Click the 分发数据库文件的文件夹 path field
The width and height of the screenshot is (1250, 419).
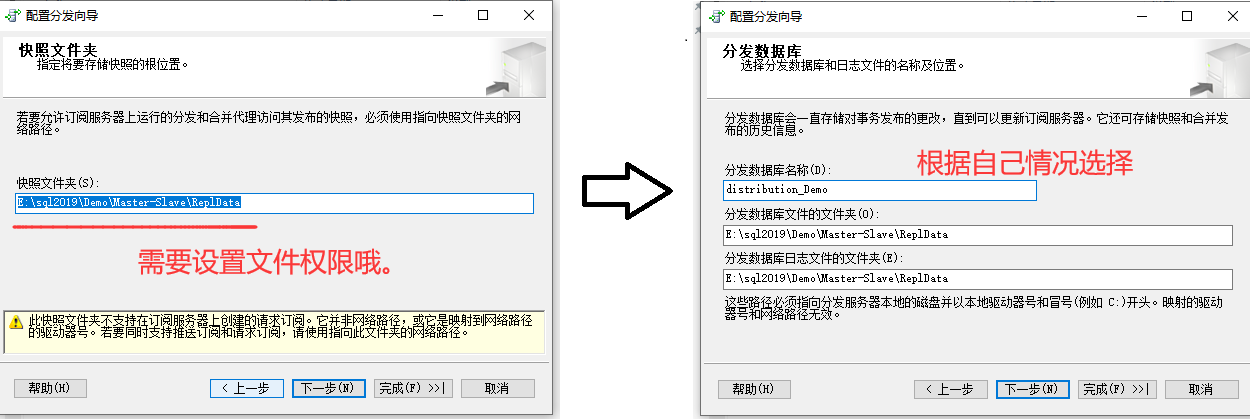tap(978, 235)
